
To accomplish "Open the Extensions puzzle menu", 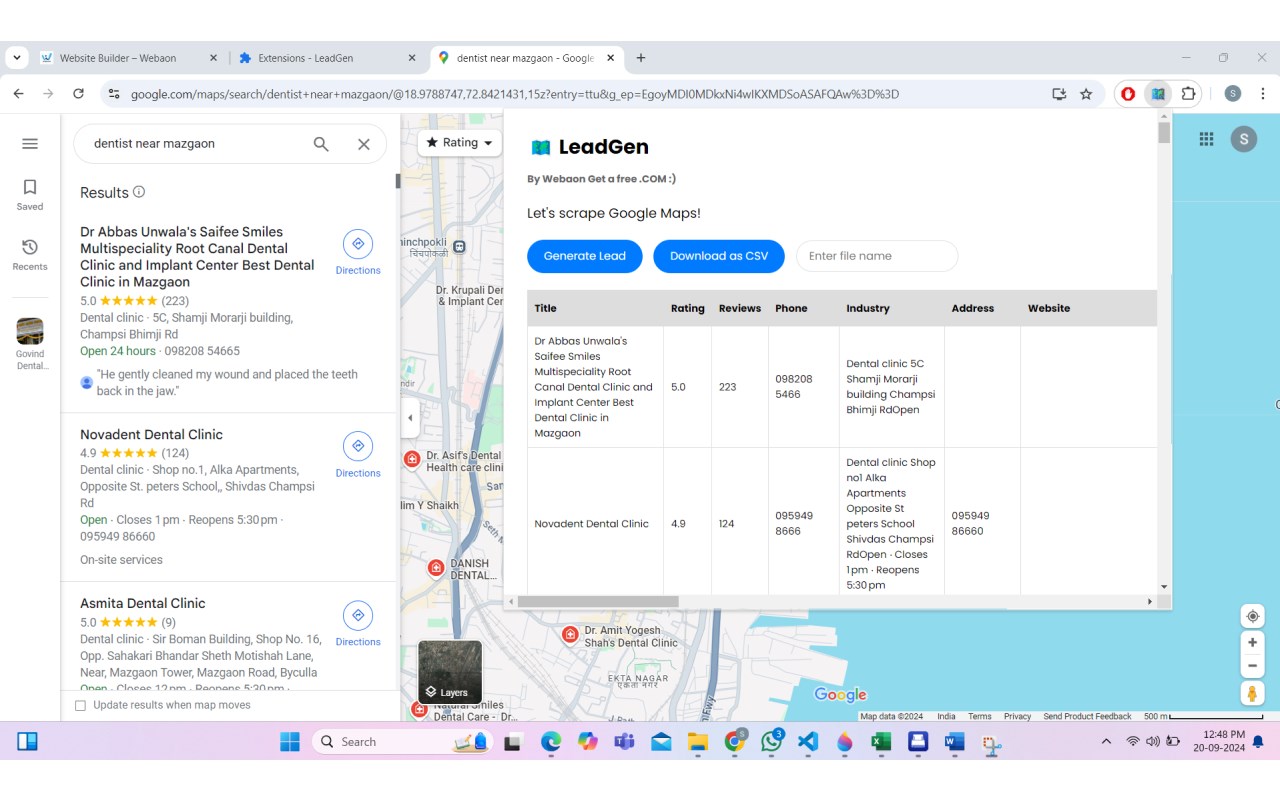I will coord(1188,94).
